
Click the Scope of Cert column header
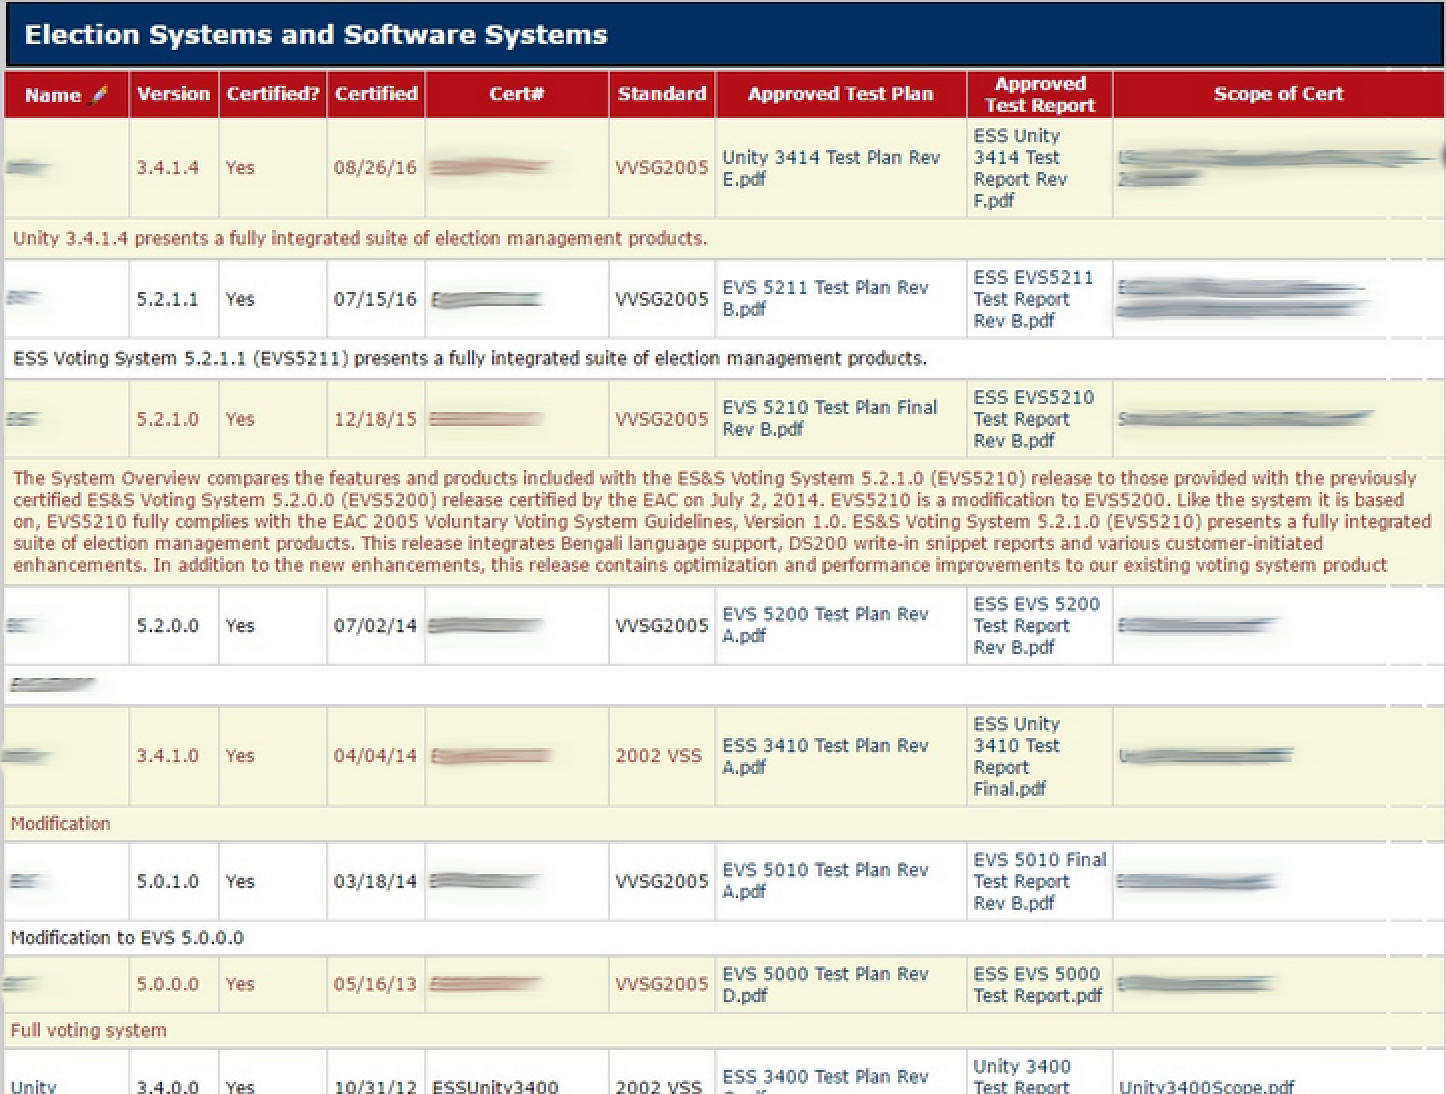click(1277, 94)
